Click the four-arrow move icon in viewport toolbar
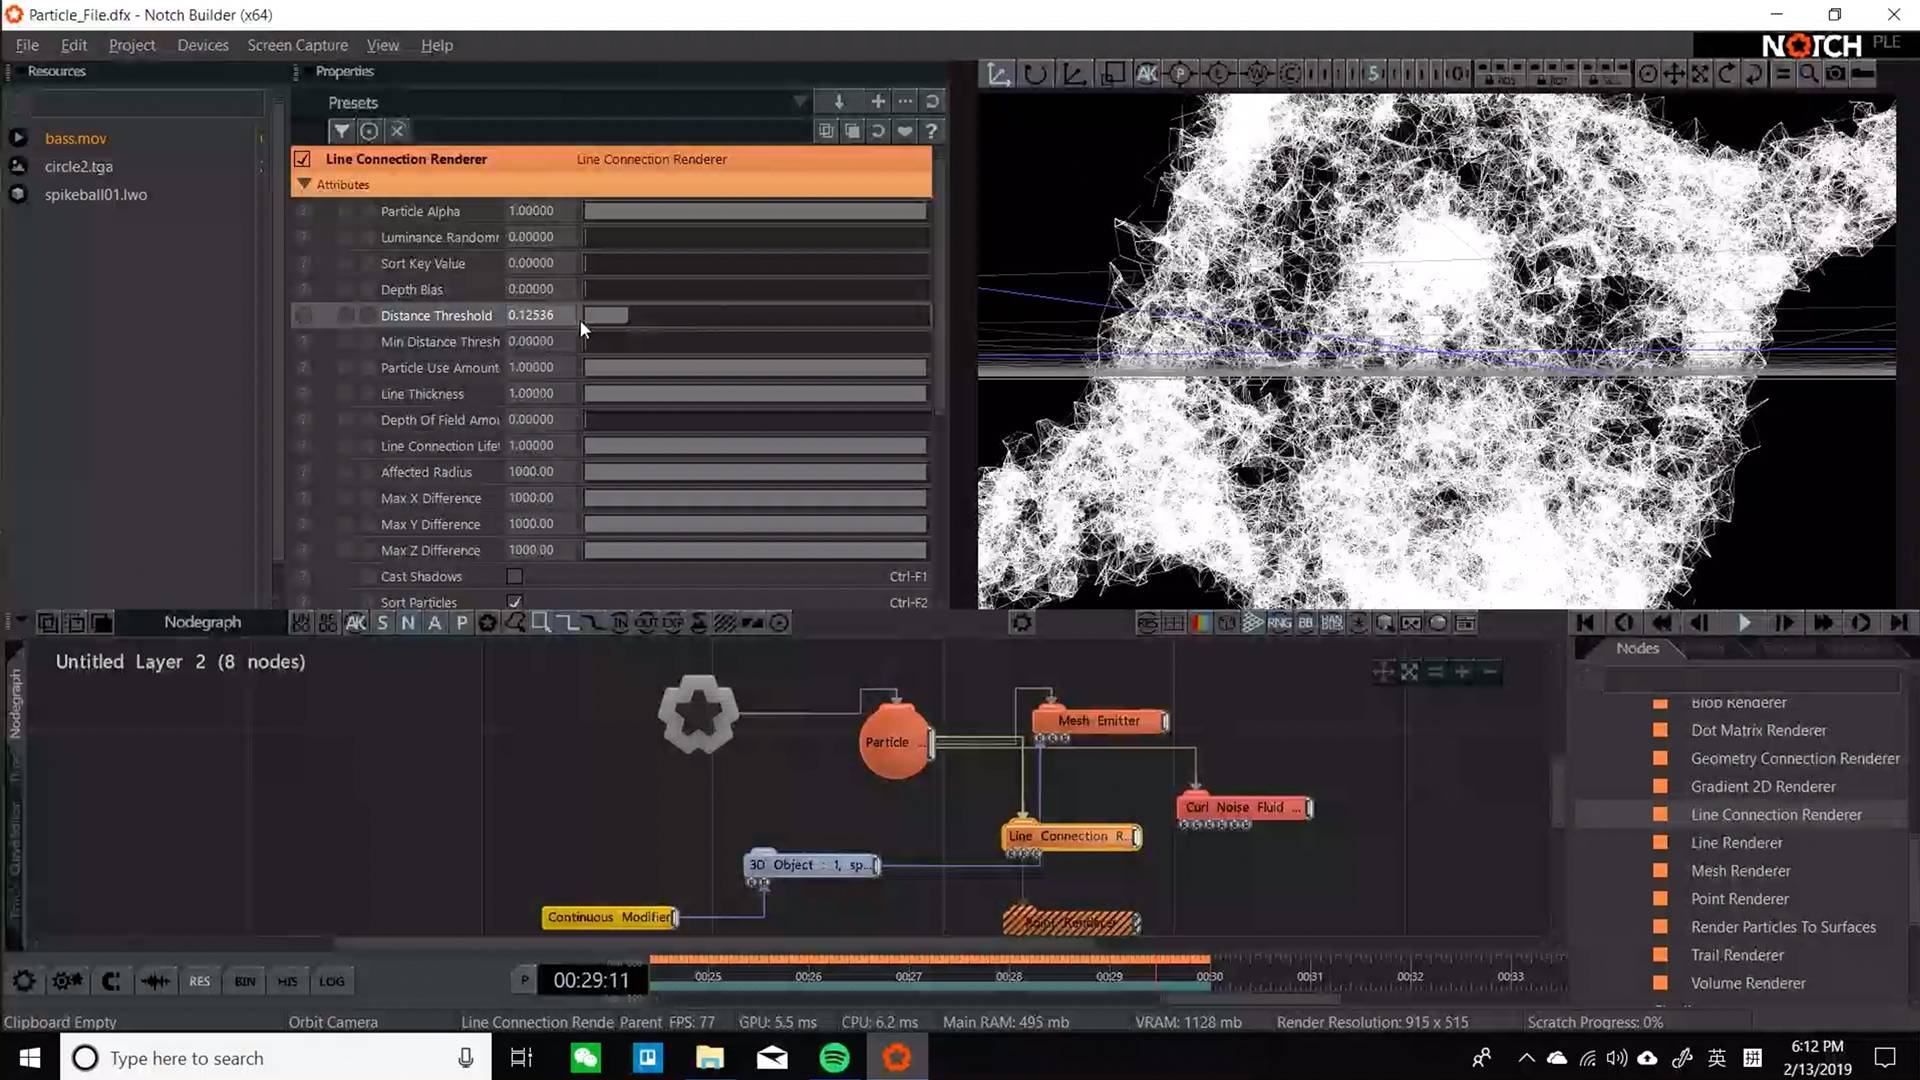 (1673, 74)
